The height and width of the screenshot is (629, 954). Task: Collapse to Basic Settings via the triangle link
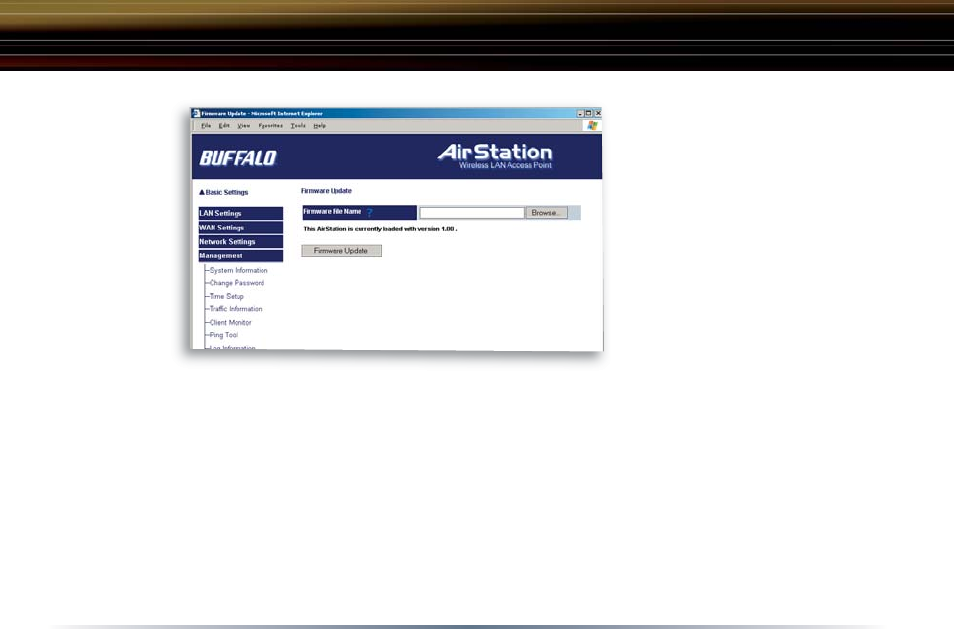pyautogui.click(x=223, y=192)
